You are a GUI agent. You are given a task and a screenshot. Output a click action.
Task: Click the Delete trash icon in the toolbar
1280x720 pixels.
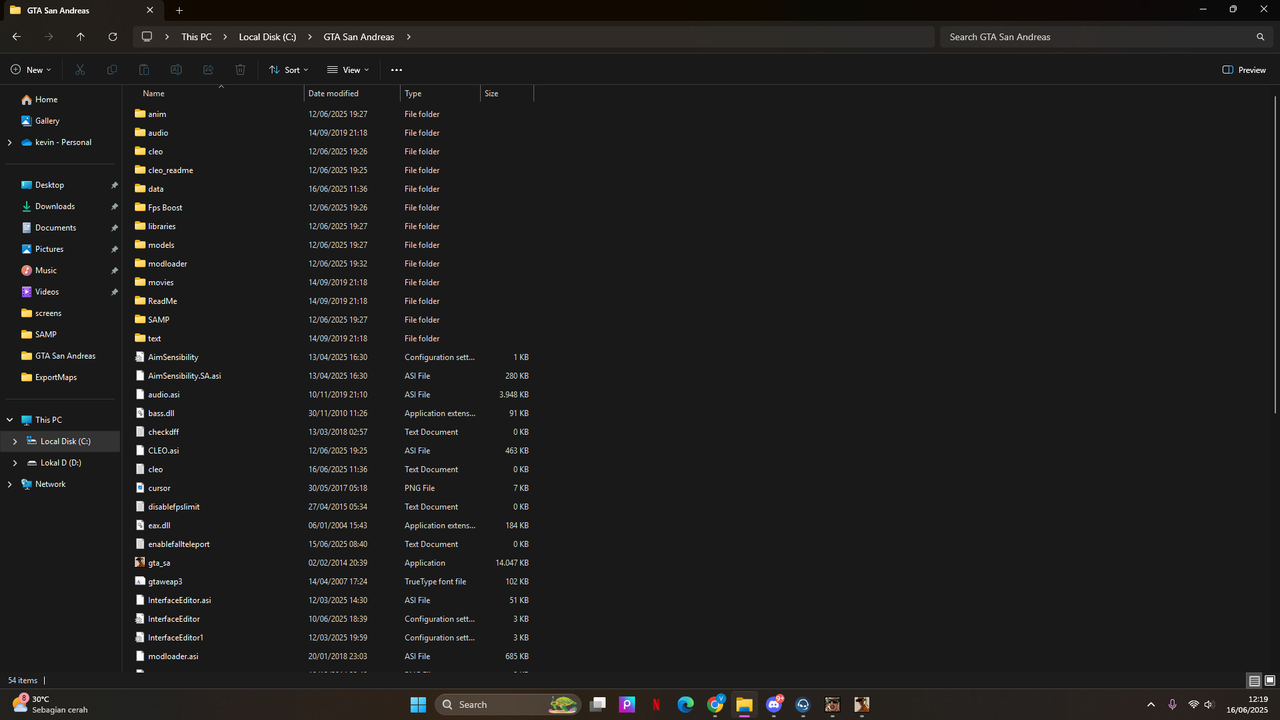pos(240,70)
